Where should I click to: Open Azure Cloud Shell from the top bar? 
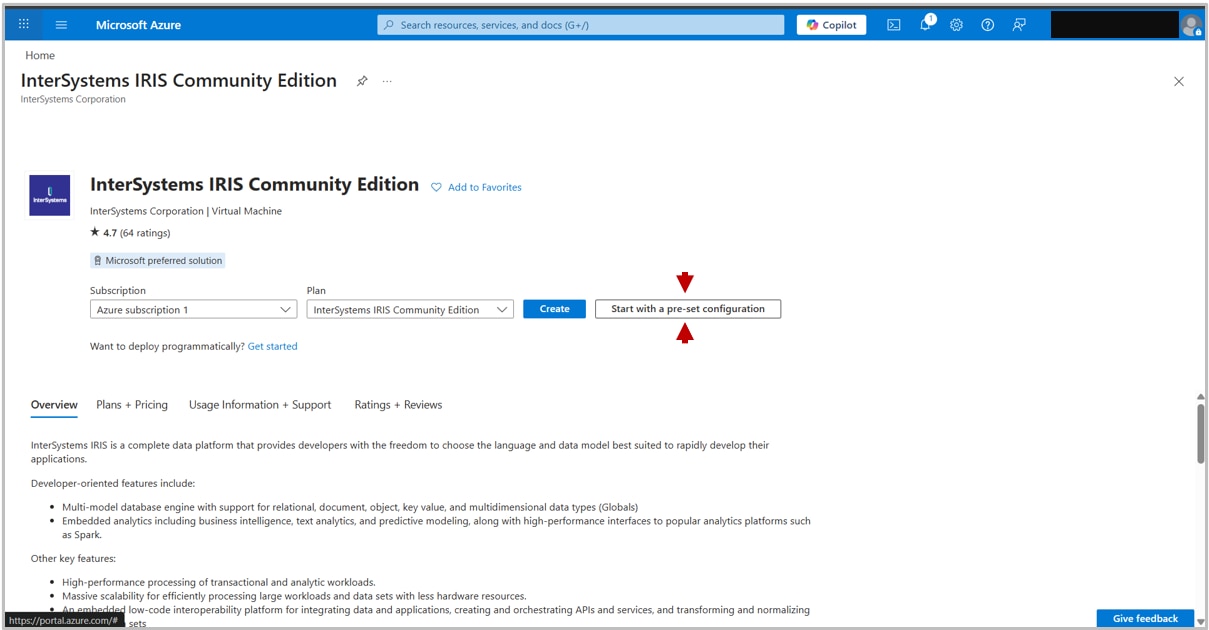[893, 24]
